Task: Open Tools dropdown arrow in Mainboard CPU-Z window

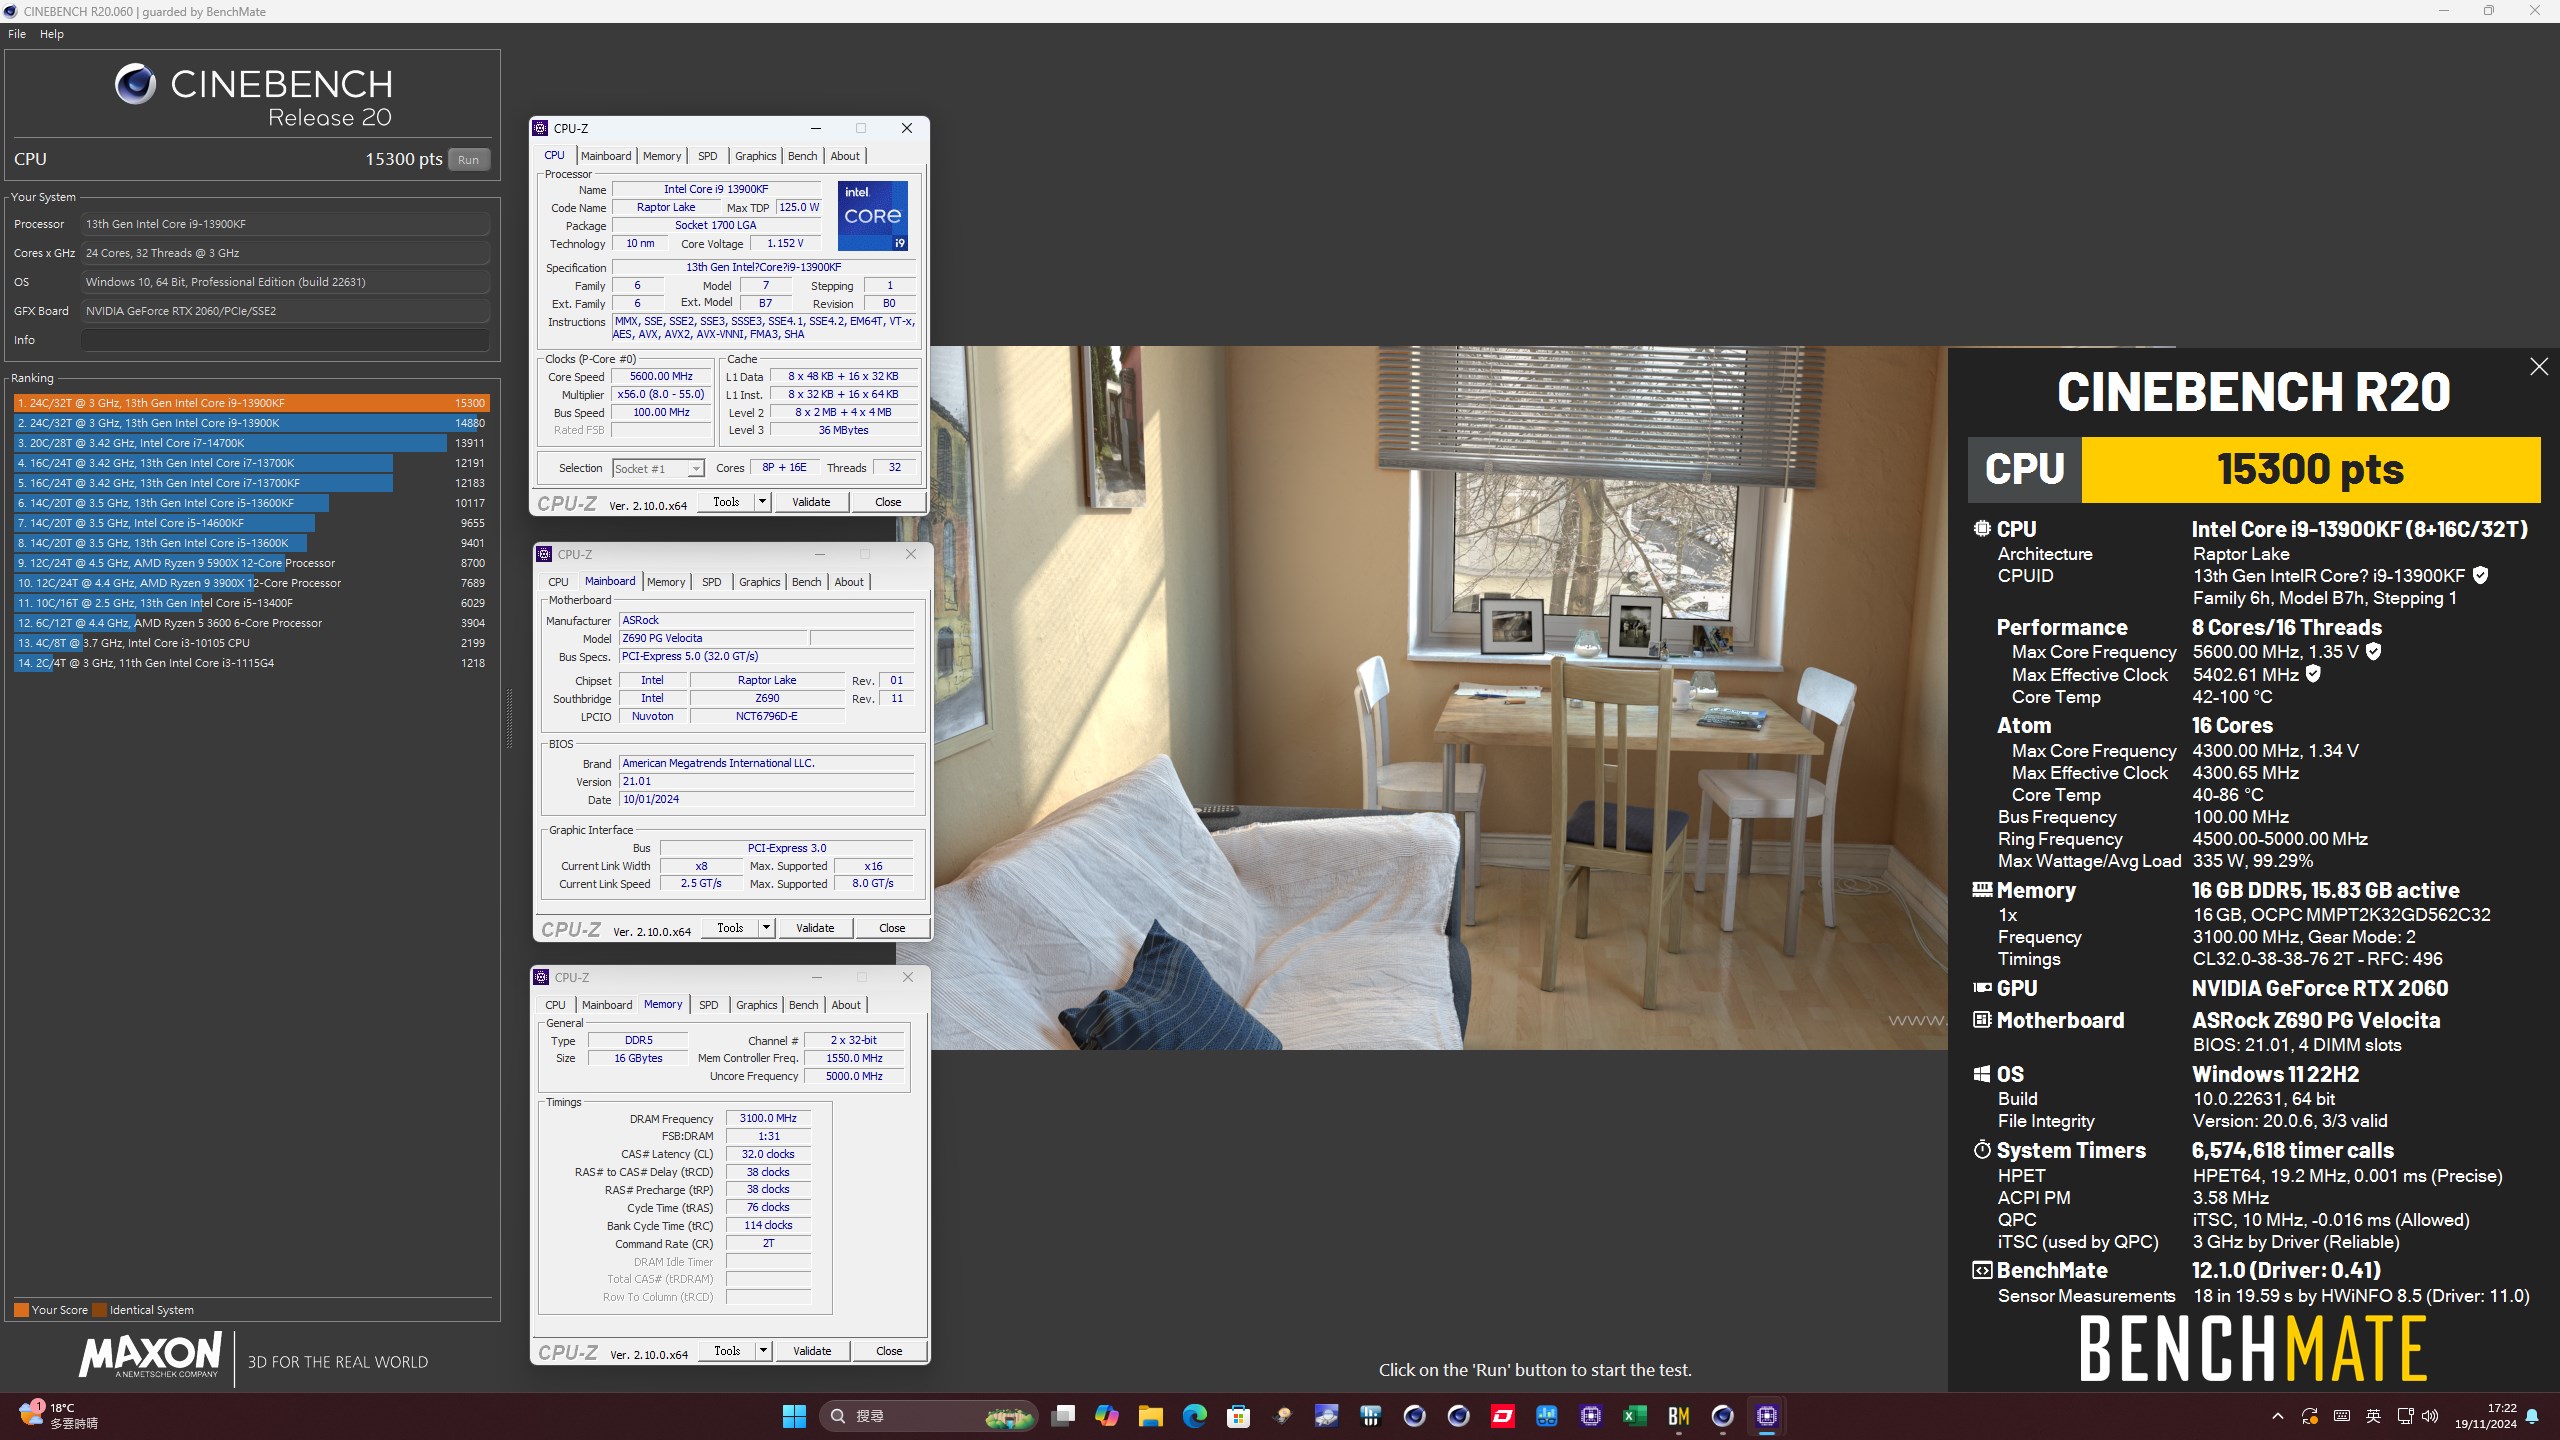Action: [x=766, y=928]
